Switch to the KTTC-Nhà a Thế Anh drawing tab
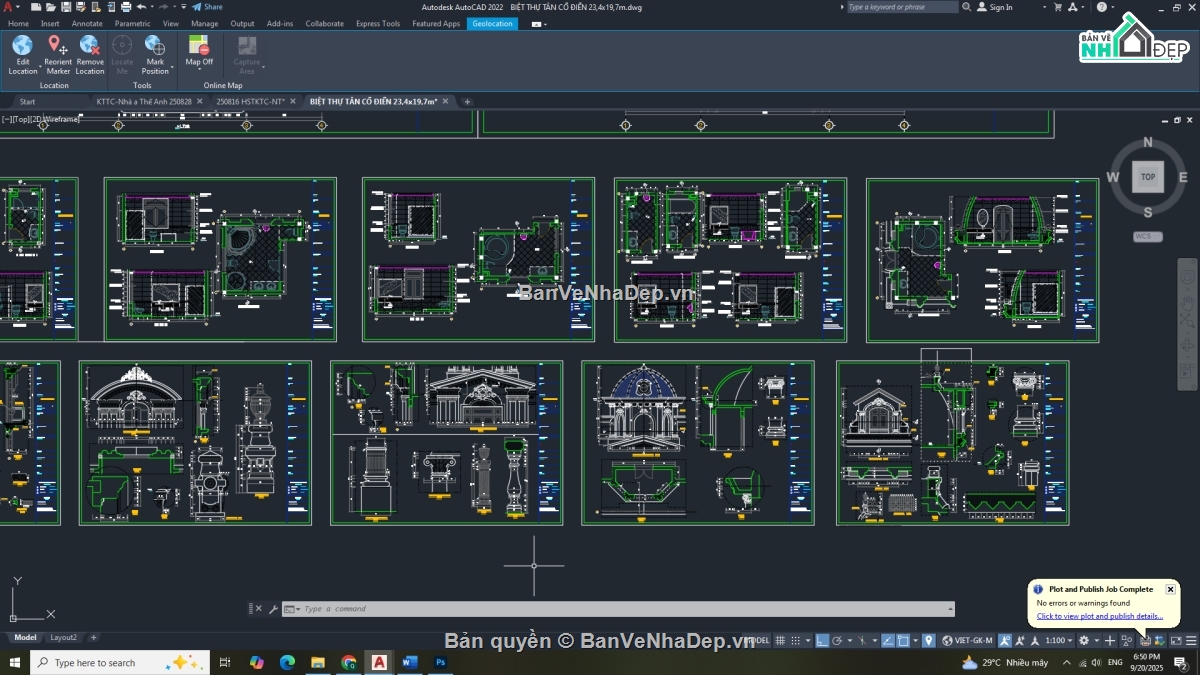1200x675 pixels. tap(144, 101)
